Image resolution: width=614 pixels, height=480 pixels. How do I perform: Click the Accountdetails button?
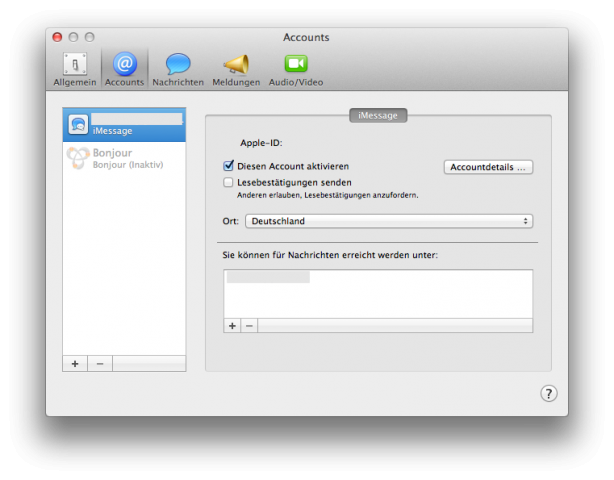(488, 167)
